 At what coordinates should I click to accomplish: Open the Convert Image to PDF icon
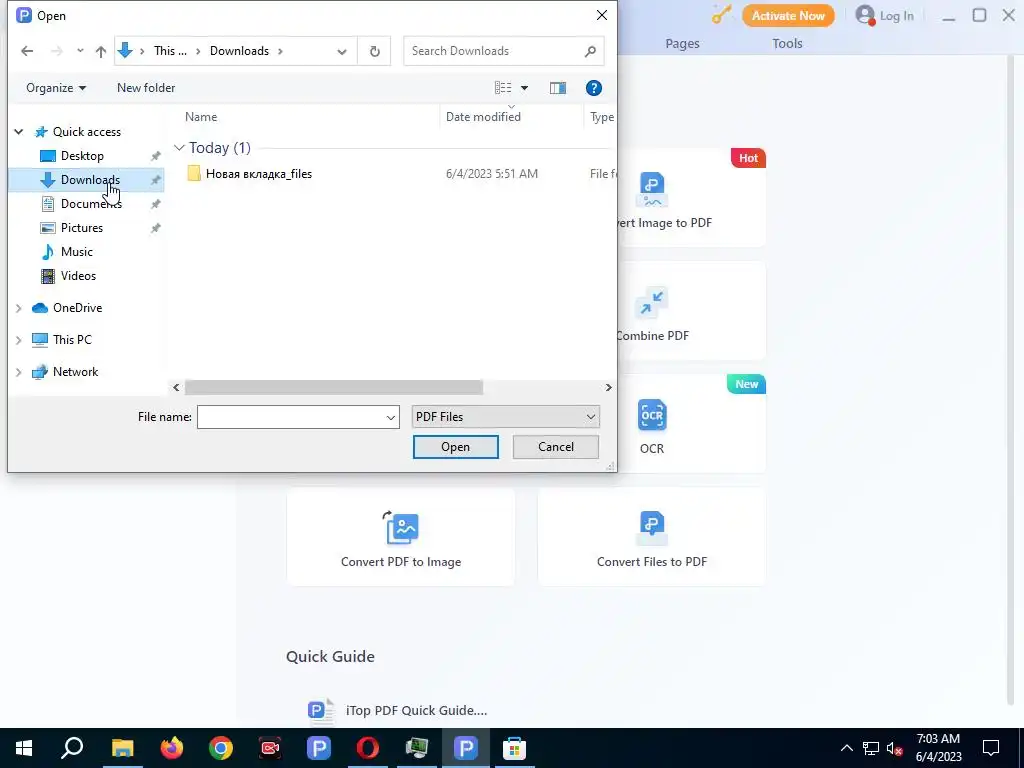click(x=652, y=190)
